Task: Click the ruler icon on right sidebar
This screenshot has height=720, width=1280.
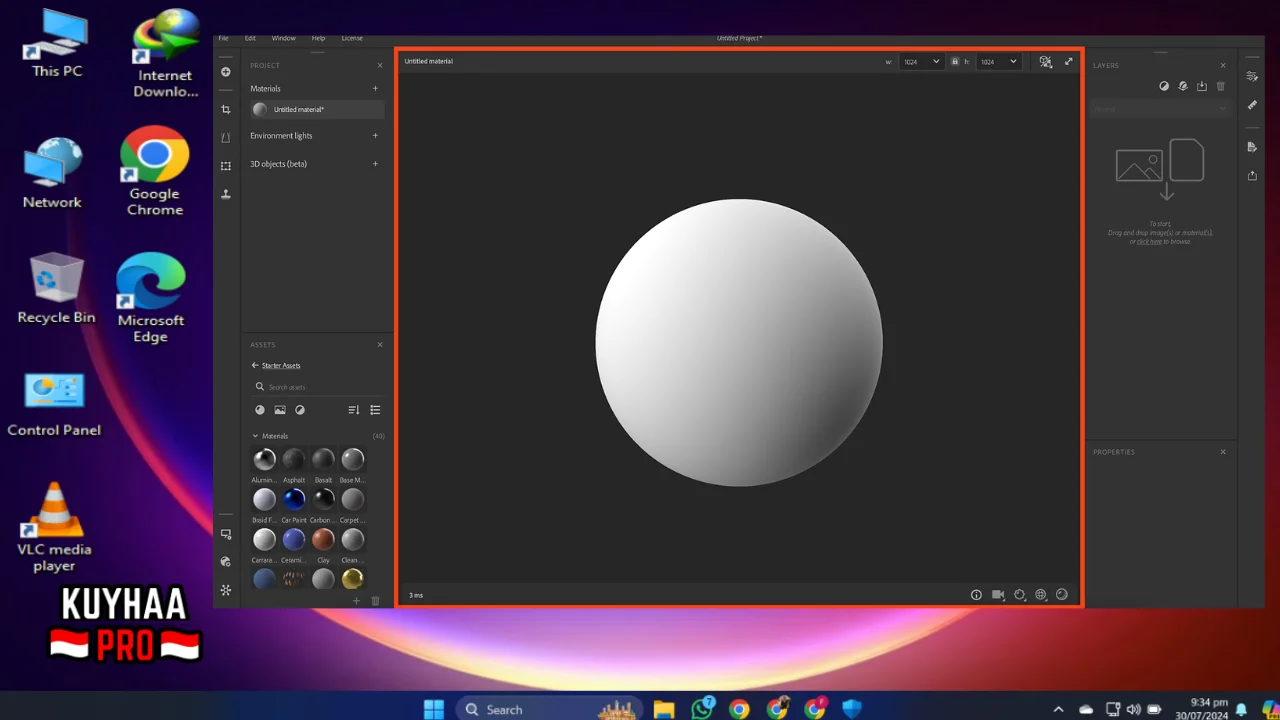Action: [x=1252, y=105]
